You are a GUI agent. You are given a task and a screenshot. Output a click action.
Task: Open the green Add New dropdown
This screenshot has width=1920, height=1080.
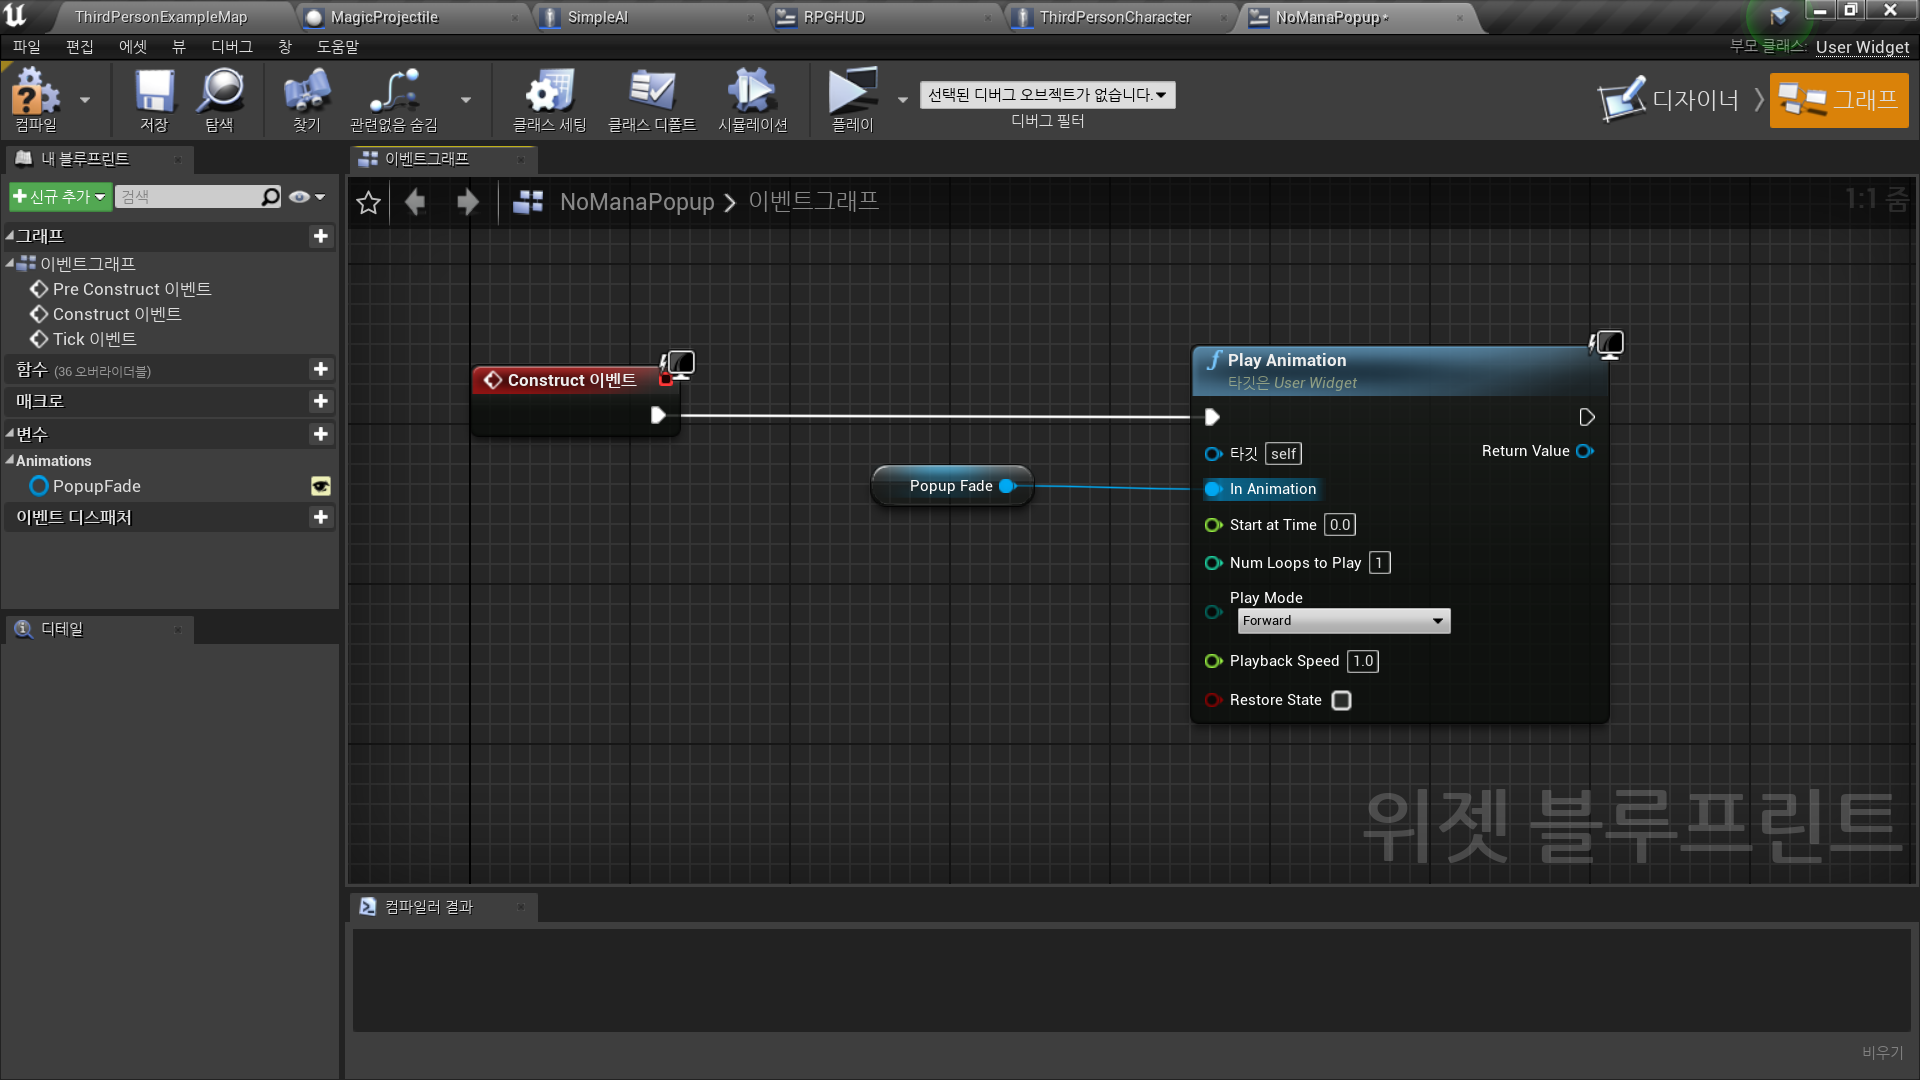(59, 197)
